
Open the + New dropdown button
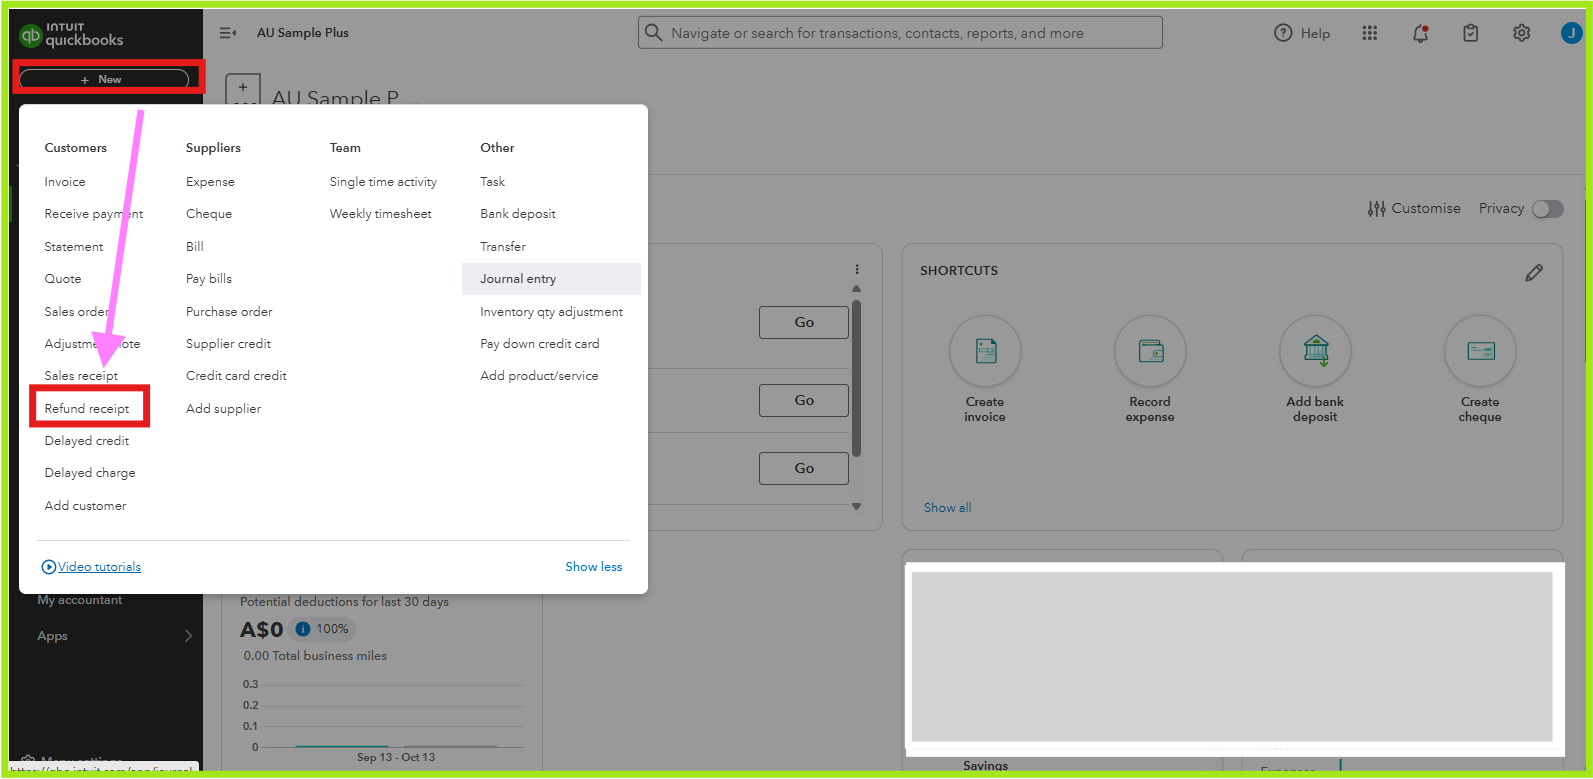coord(104,79)
